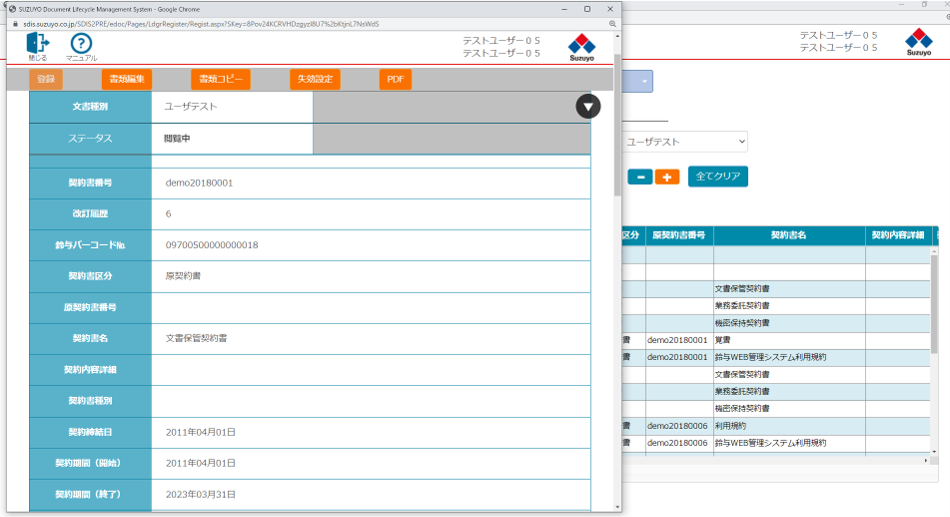Viewport: 950px width, 517px height.
Task: Click the Suzuyo logo in popup header
Action: (x=582, y=47)
